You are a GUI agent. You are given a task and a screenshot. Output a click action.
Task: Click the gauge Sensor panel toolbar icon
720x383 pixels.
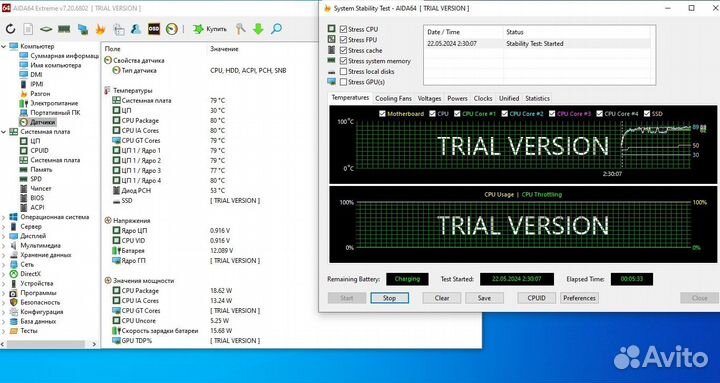[x=172, y=29]
